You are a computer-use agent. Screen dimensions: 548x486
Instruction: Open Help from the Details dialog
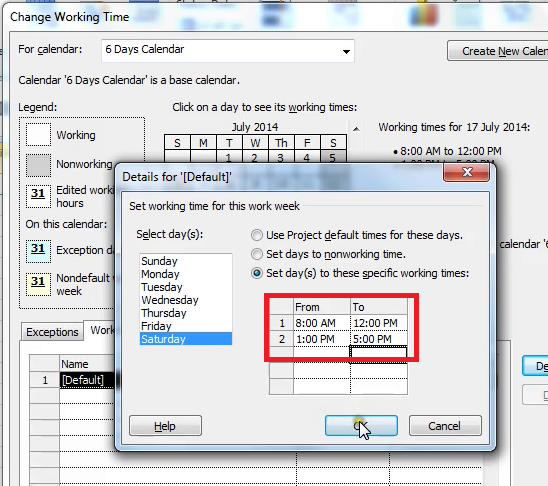tap(165, 426)
